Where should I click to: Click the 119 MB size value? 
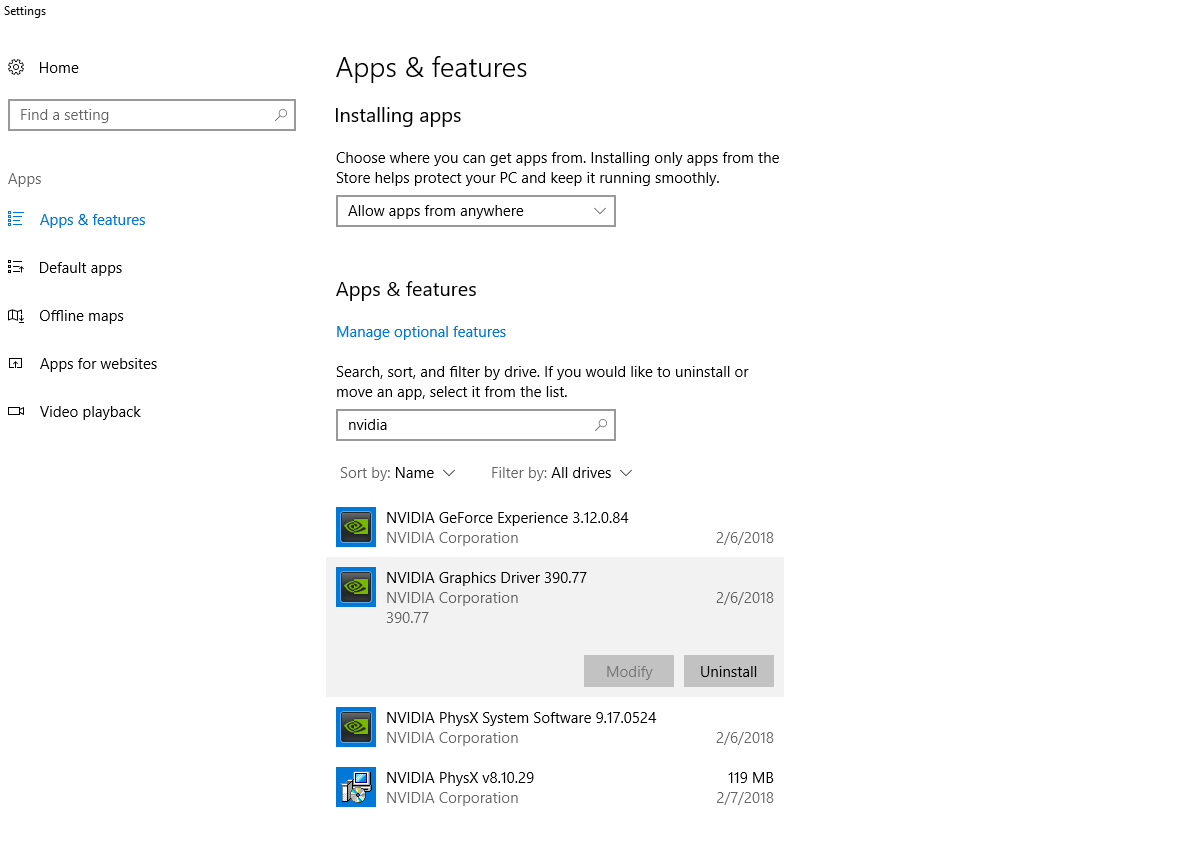751,777
